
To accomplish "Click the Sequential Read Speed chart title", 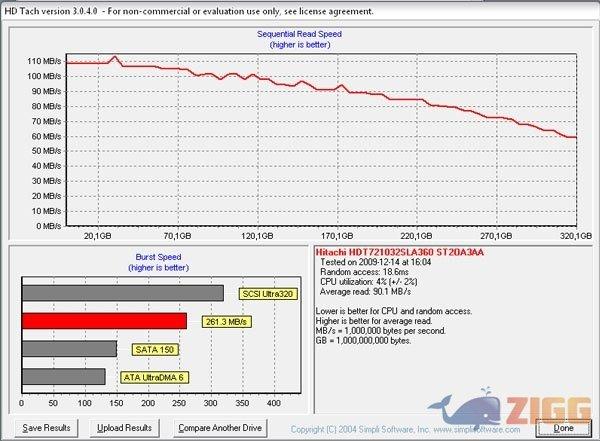I will 300,33.
